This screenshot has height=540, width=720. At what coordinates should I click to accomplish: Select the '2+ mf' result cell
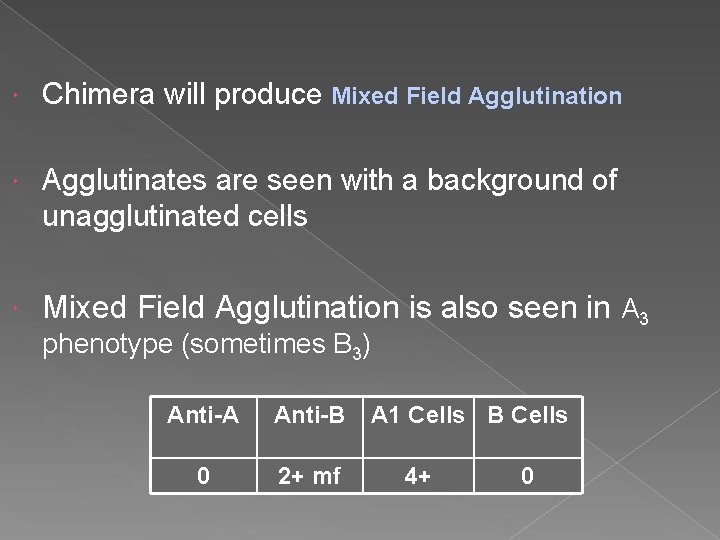click(310, 476)
